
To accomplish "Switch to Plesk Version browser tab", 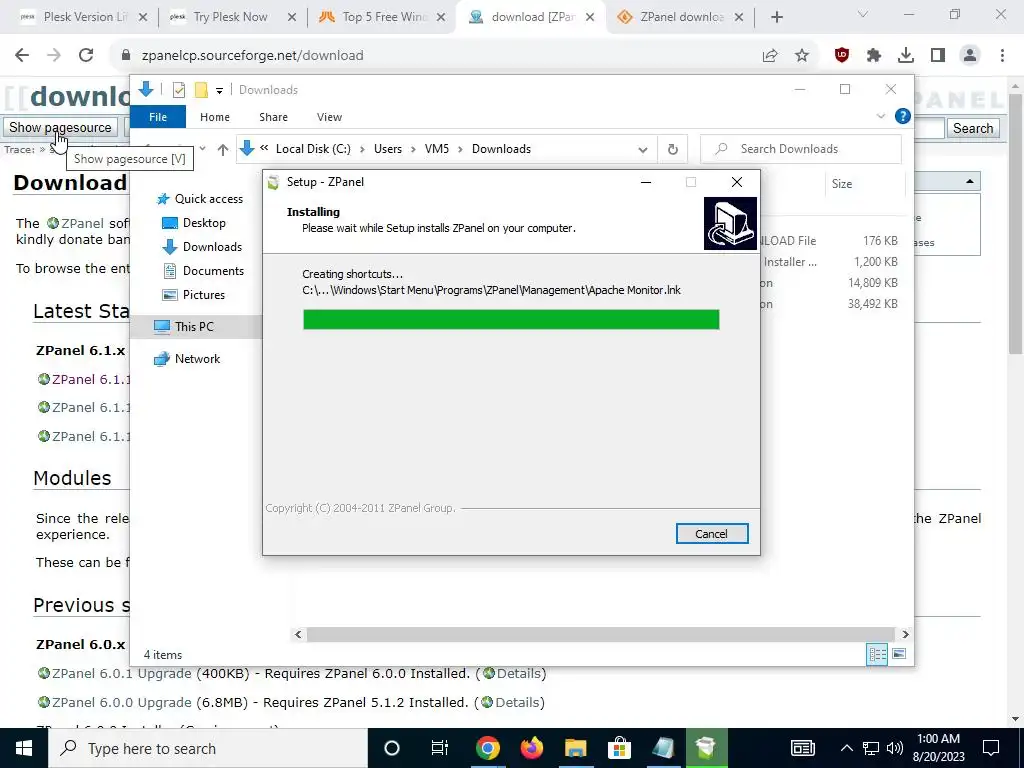I will click(84, 17).
